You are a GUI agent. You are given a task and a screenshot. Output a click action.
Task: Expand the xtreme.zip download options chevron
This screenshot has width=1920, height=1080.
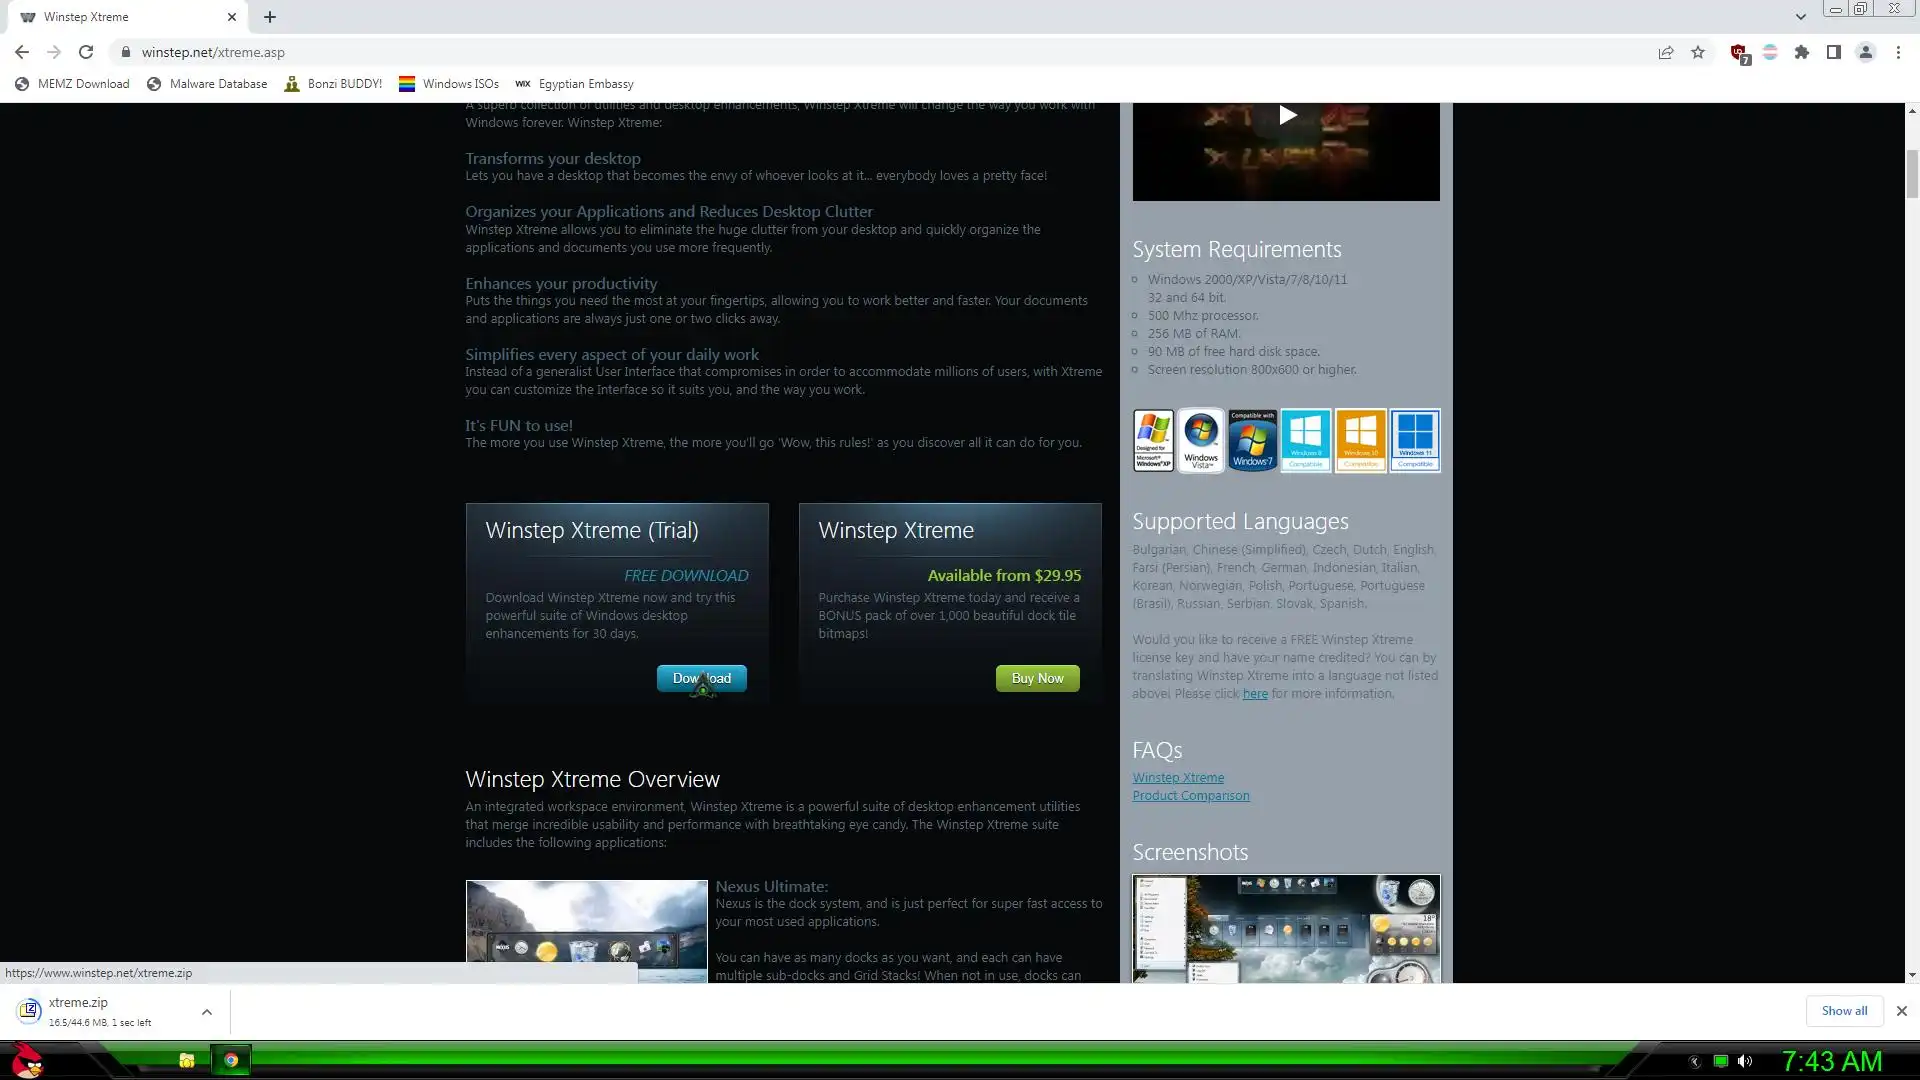pyautogui.click(x=207, y=1012)
